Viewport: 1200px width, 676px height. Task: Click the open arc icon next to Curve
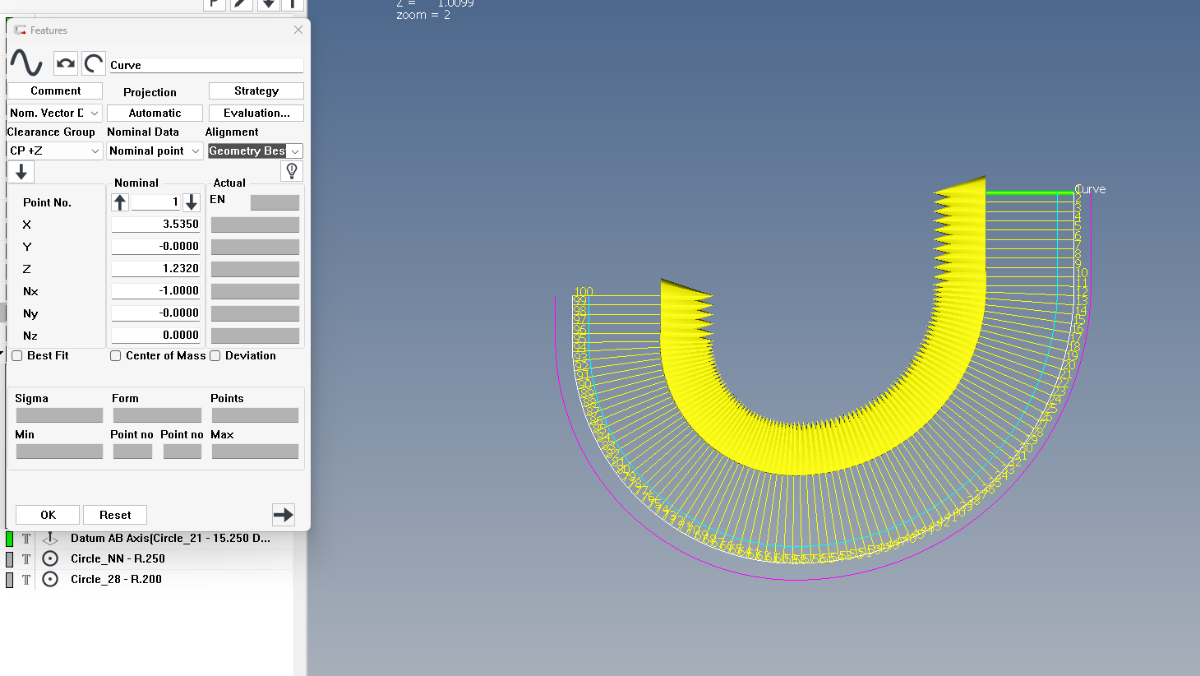[93, 64]
